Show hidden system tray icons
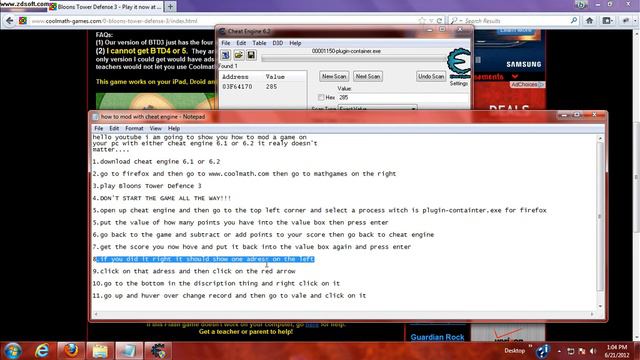Screen dimensions: 640x360 [559, 351]
